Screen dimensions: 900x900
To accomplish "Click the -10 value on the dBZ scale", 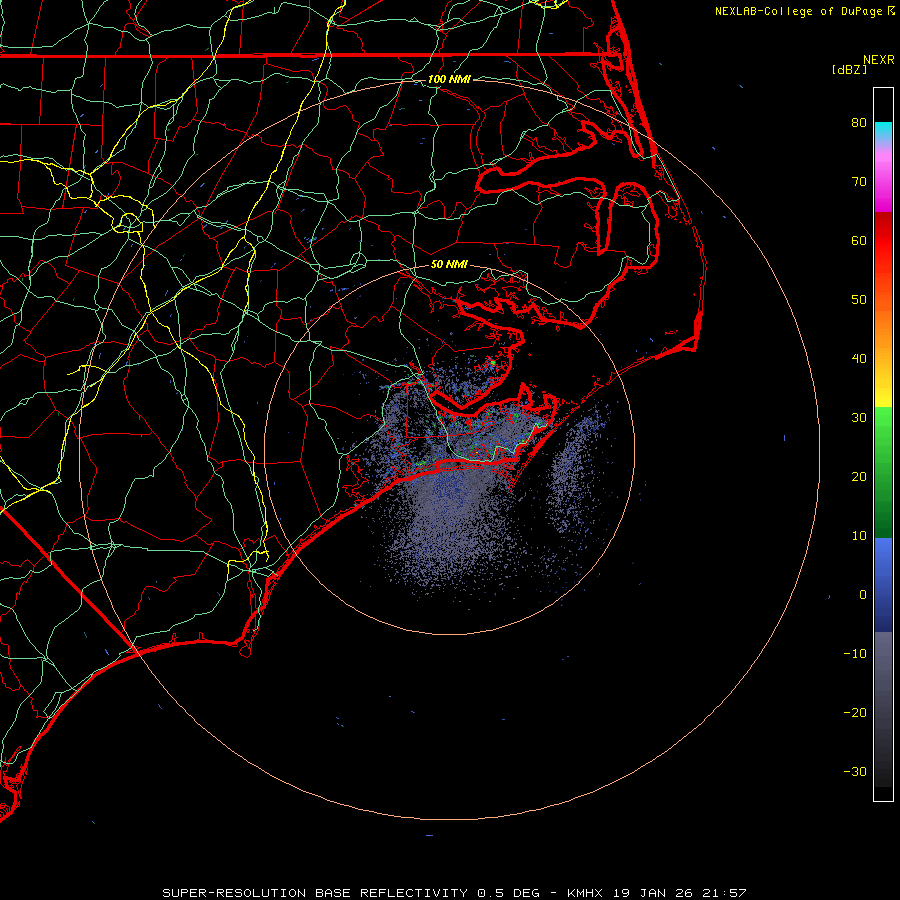I will [855, 654].
